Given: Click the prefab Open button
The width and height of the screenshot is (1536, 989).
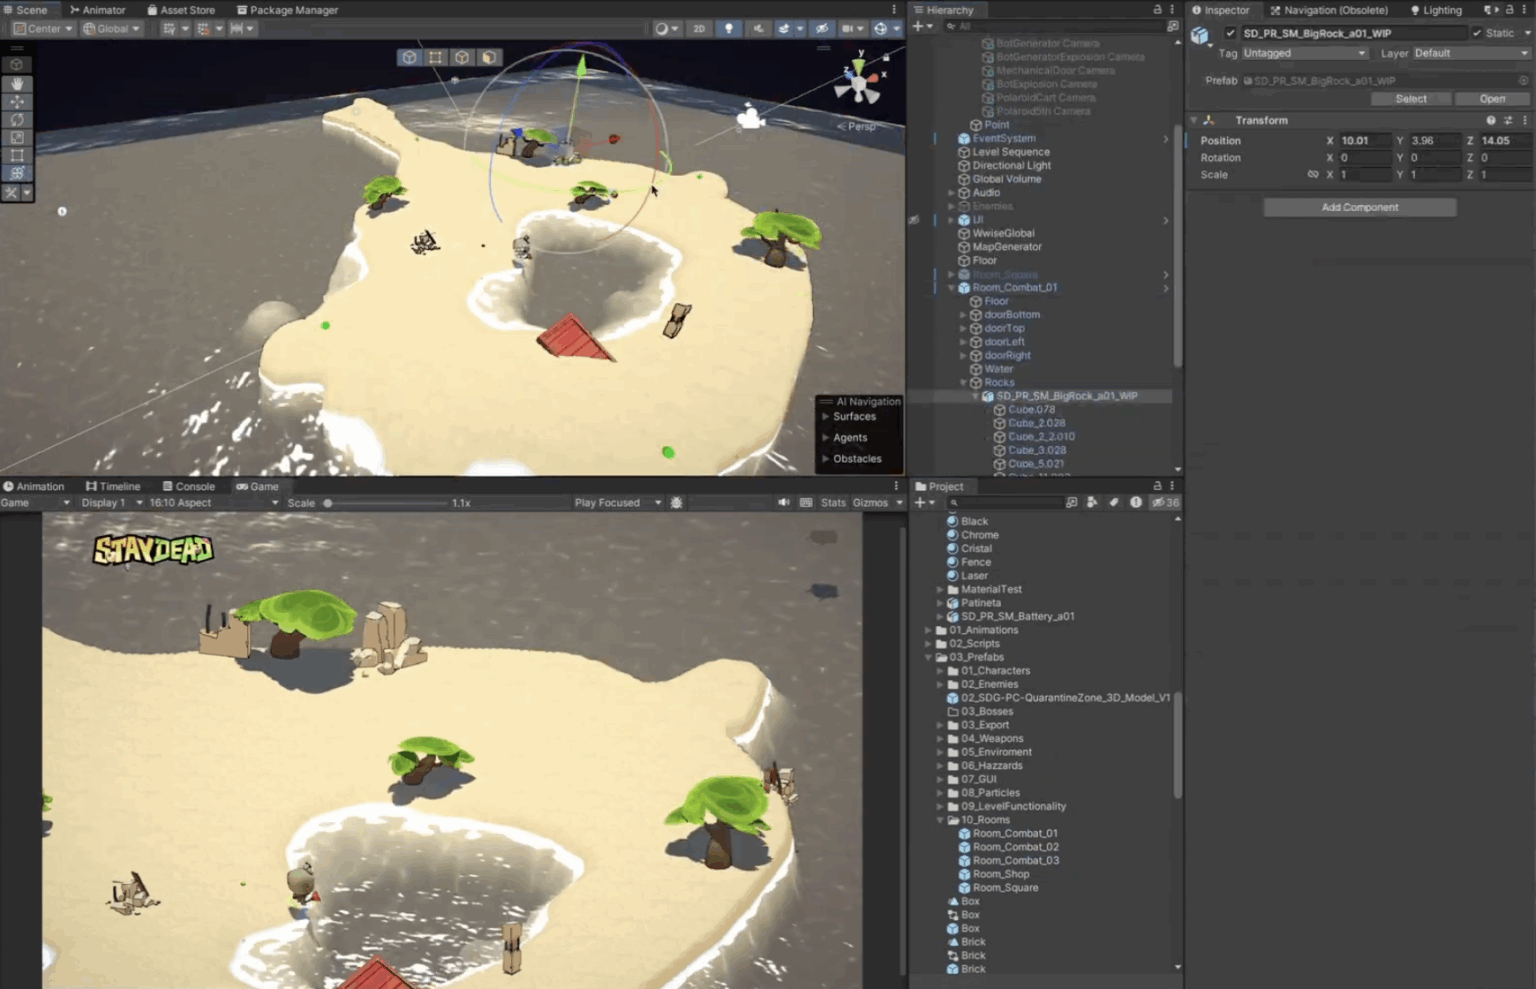Looking at the screenshot, I should [1492, 99].
